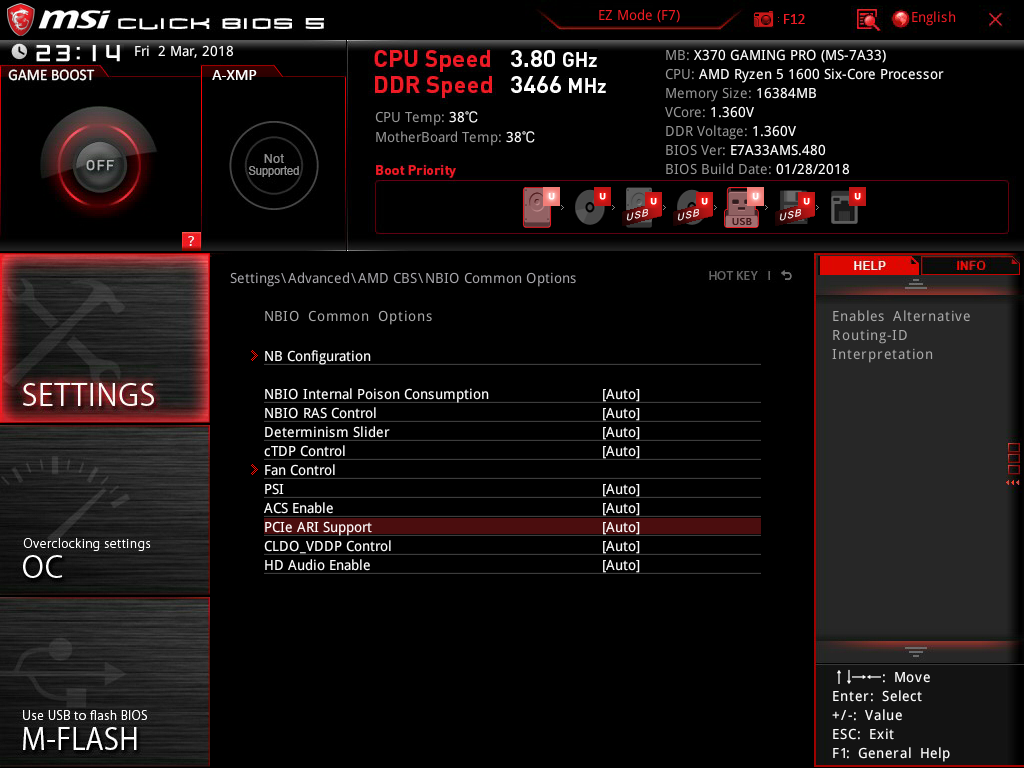Viewport: 1024px width, 768px height.
Task: Select the PSI row label
Action: pos(274,489)
